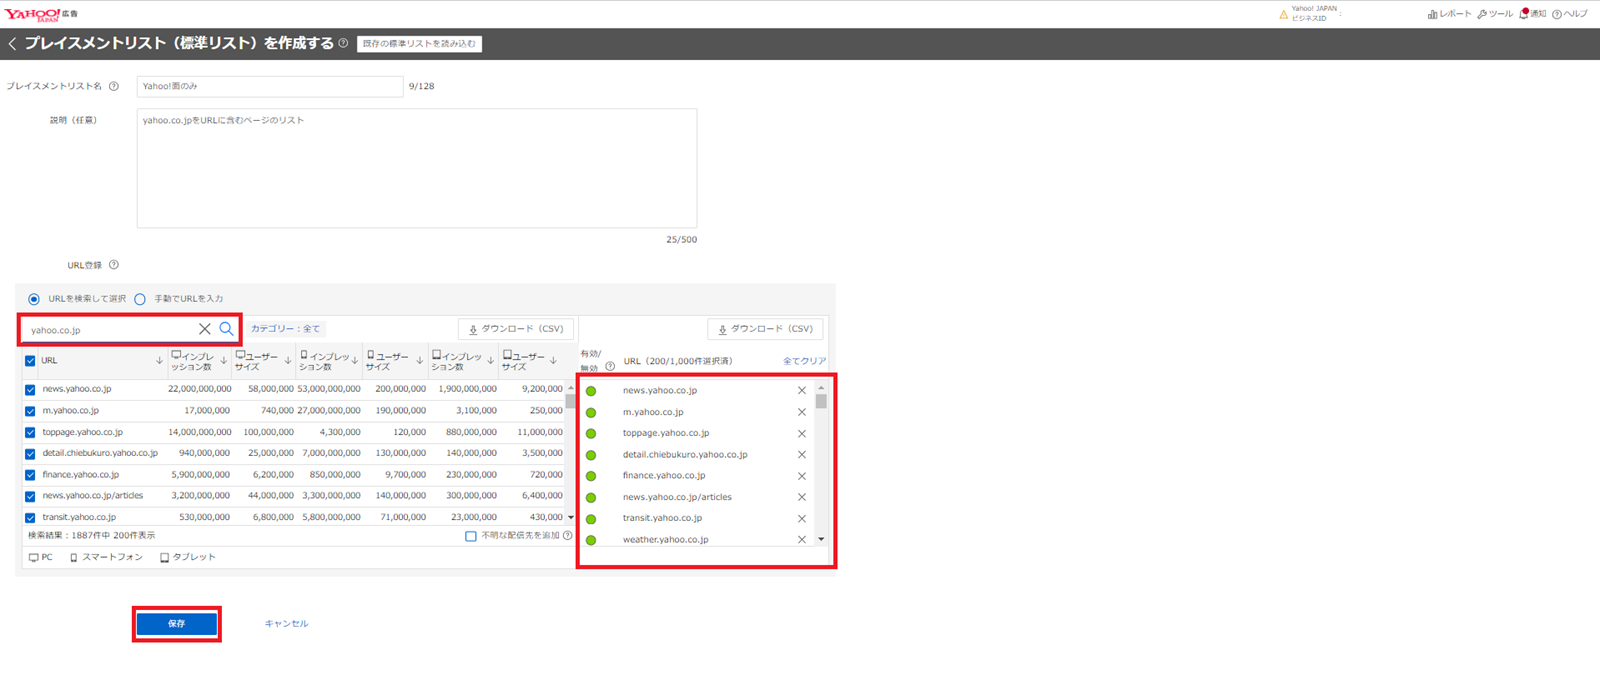Viewport: 1600px width, 700px height.
Task: Toggle the select-all URL header checkbox
Action: (x=30, y=361)
